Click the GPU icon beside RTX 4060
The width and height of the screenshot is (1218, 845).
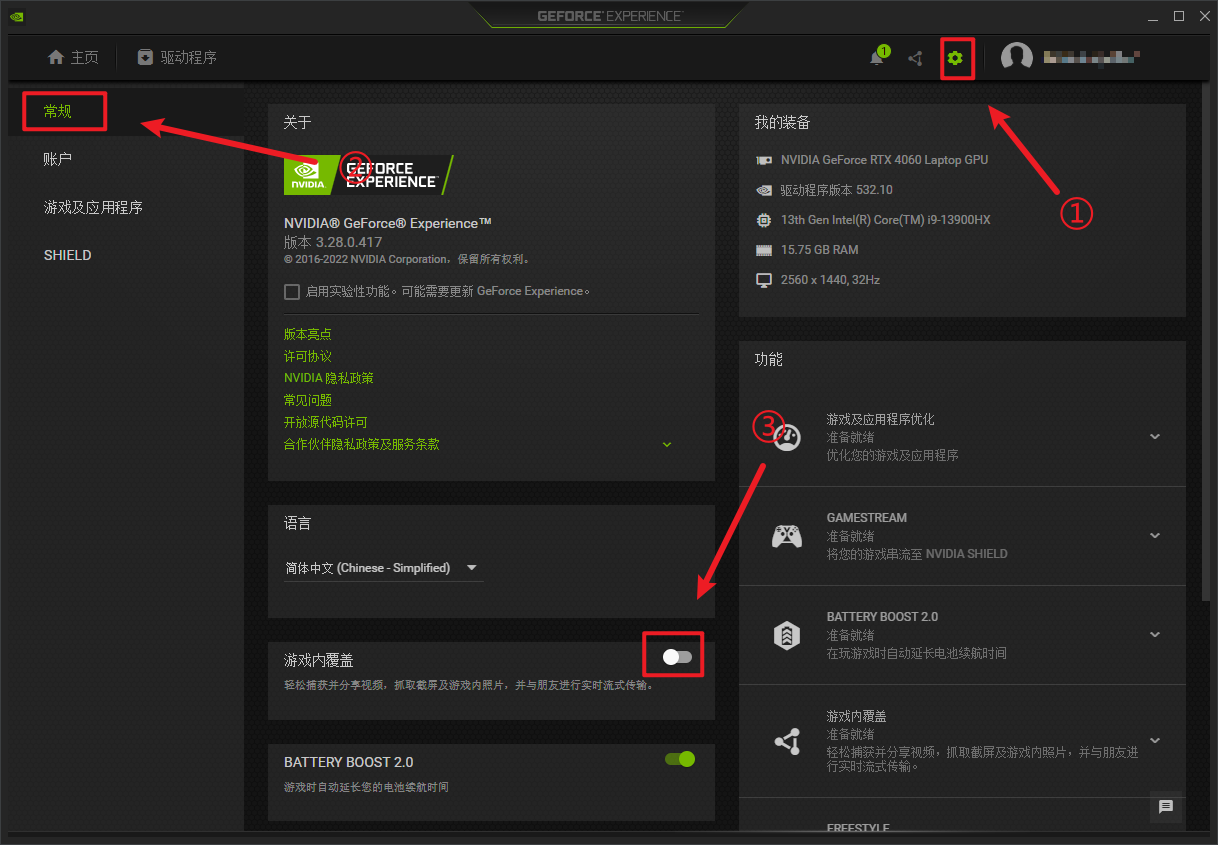pyautogui.click(x=764, y=160)
